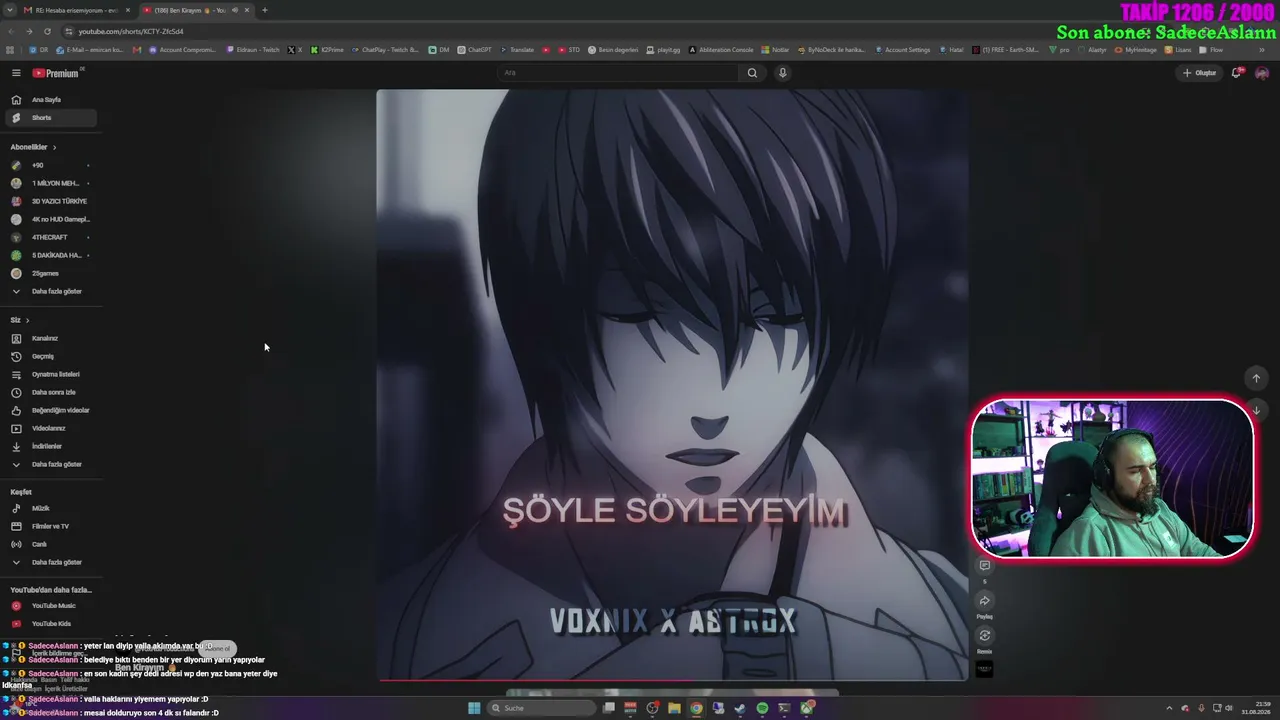Reload the current page
1280x720 pixels.
tap(47, 31)
